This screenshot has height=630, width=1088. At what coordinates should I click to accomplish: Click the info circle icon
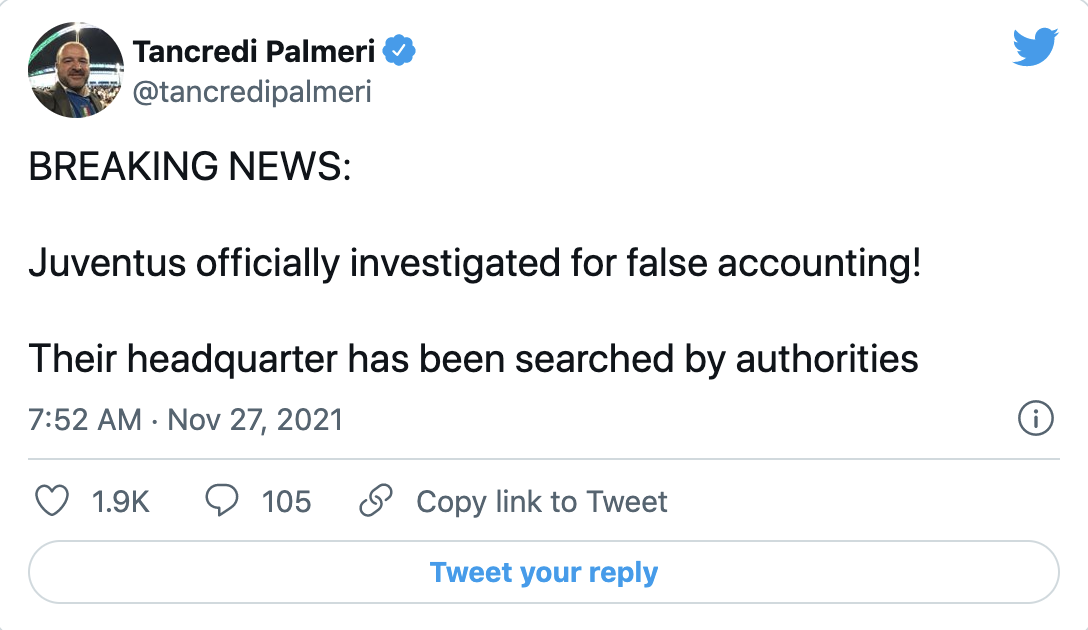(1035, 419)
